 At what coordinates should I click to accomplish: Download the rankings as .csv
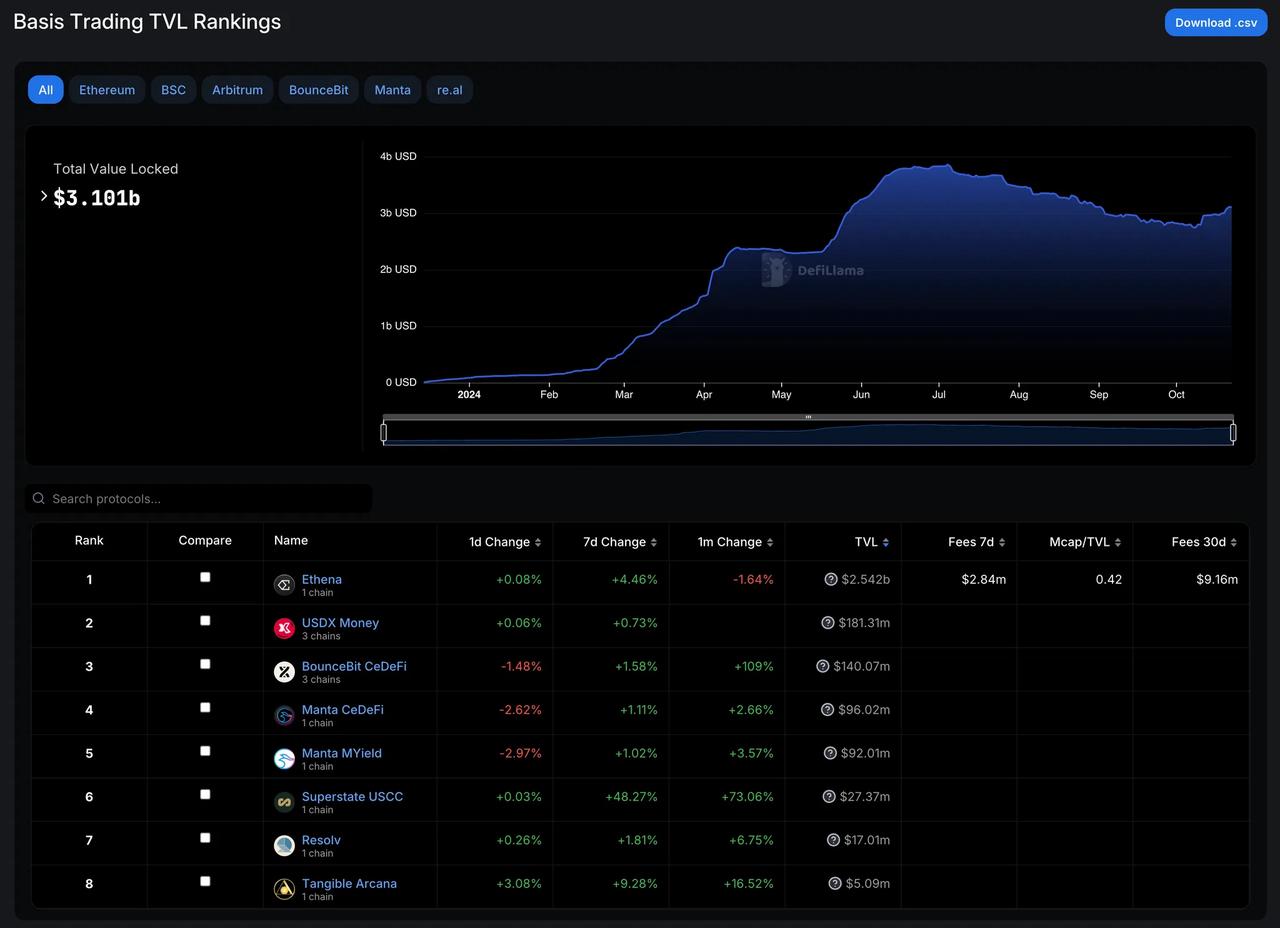pyautogui.click(x=1216, y=23)
